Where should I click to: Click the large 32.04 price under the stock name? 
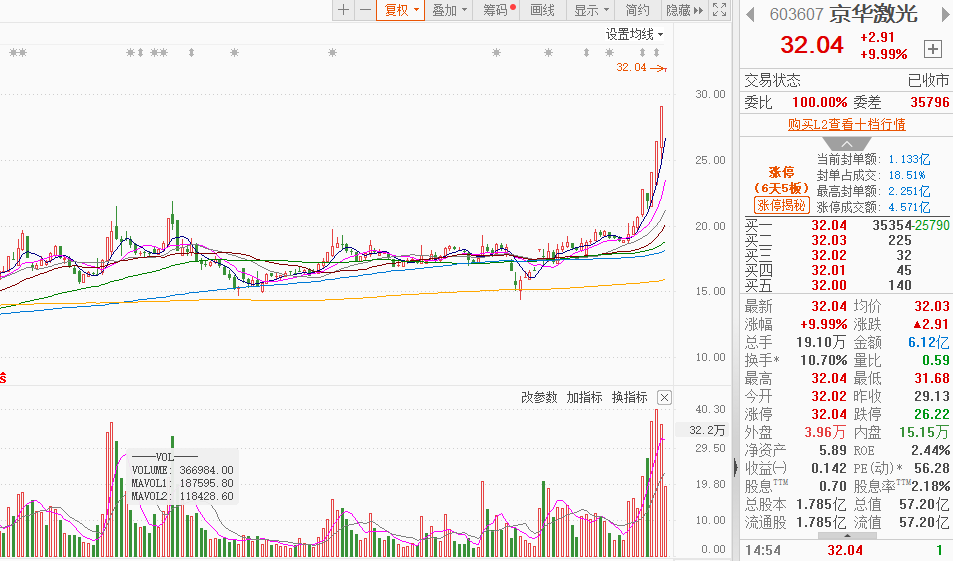pyautogui.click(x=811, y=45)
